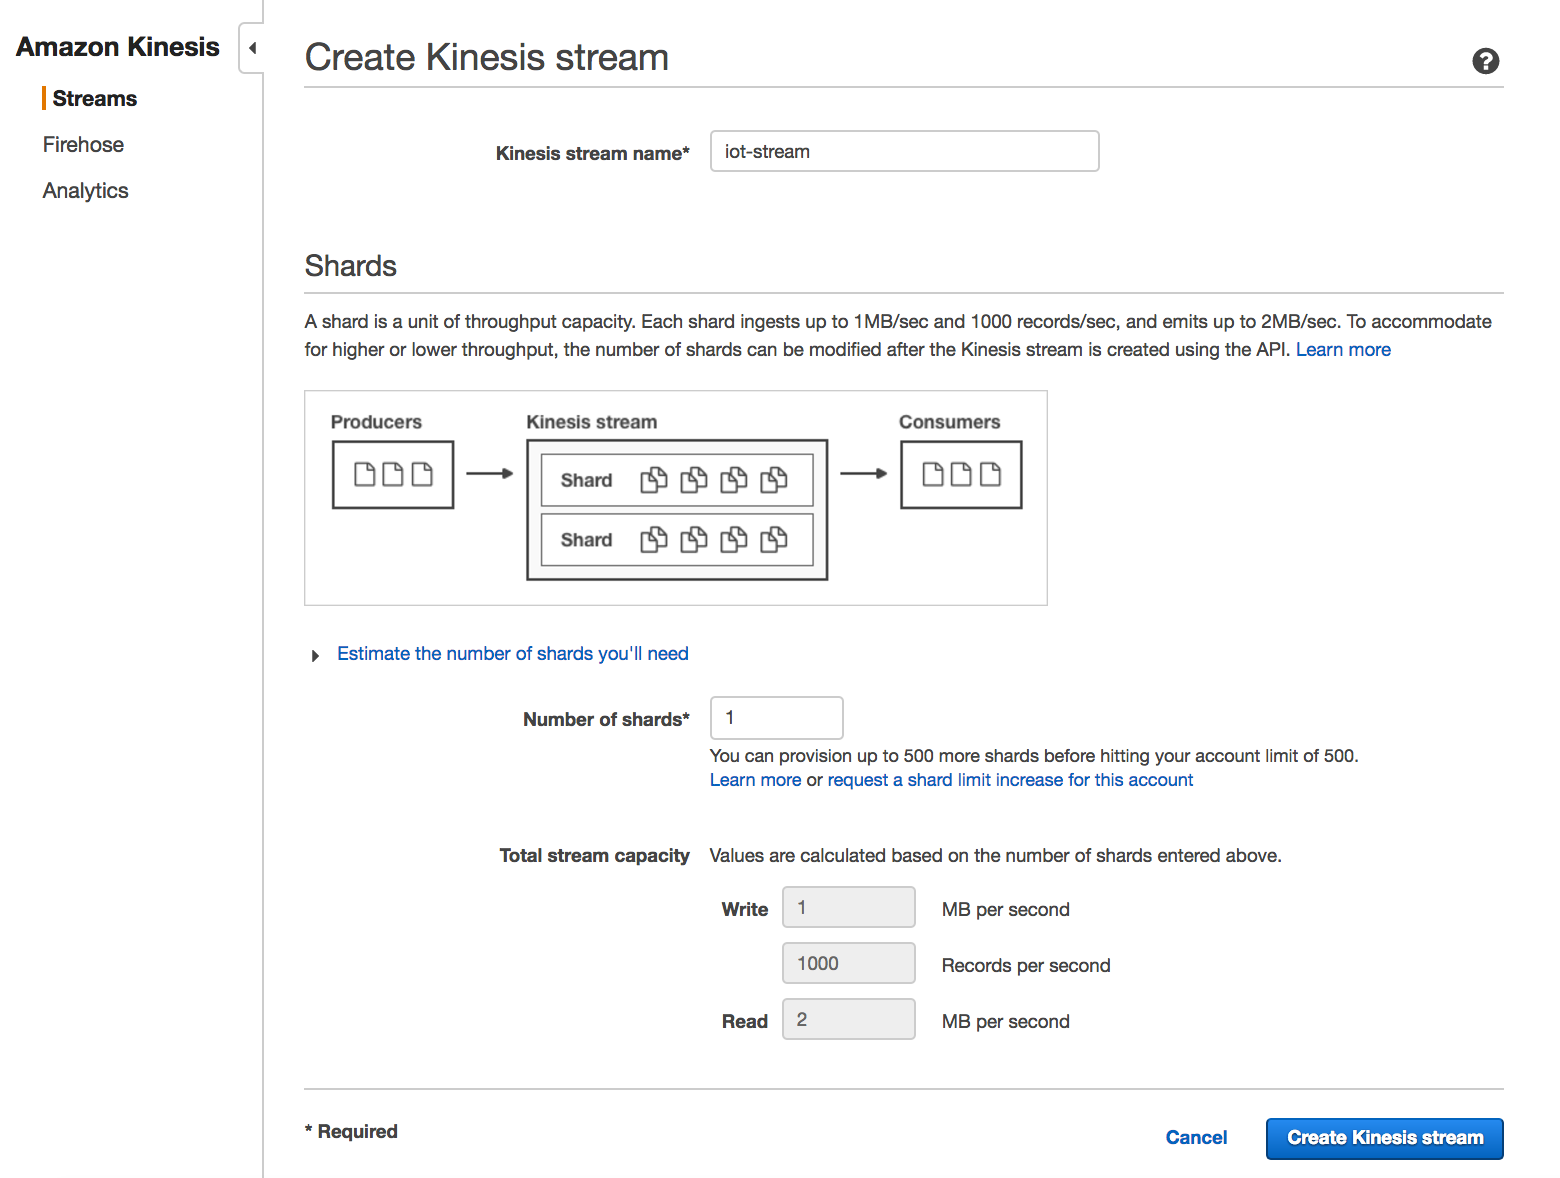This screenshot has width=1560, height=1178.
Task: Click the lower Shard label in diagram
Action: 586,540
